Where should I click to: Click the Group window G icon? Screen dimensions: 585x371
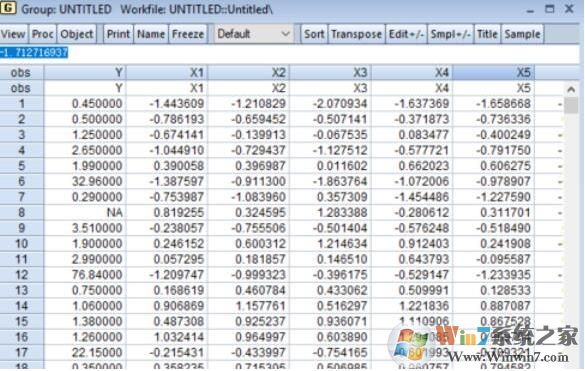(x=8, y=8)
